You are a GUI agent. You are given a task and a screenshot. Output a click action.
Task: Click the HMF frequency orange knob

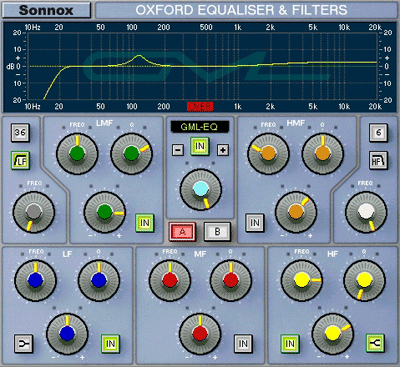click(268, 154)
